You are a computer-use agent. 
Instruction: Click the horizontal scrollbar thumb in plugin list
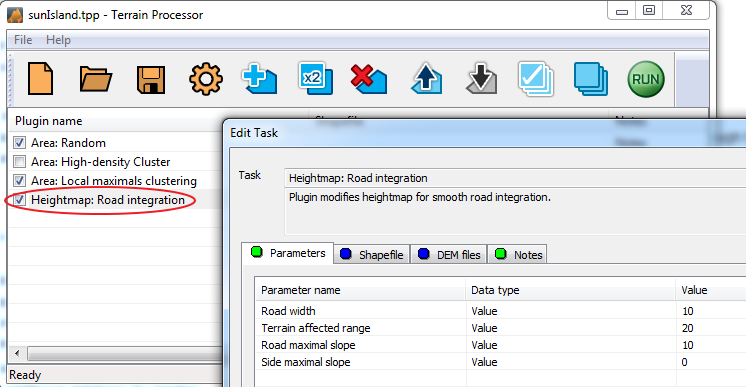click(125, 353)
